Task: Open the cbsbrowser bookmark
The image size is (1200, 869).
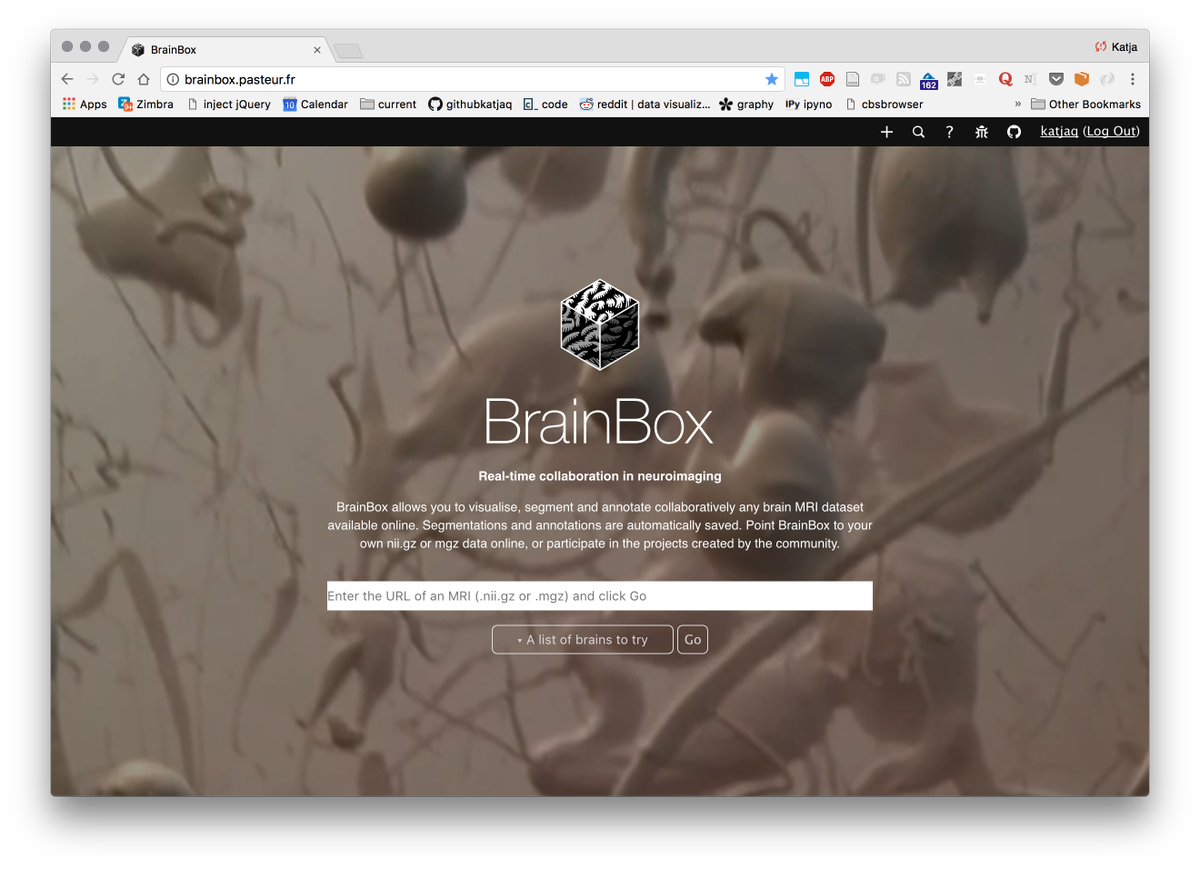Action: point(884,104)
